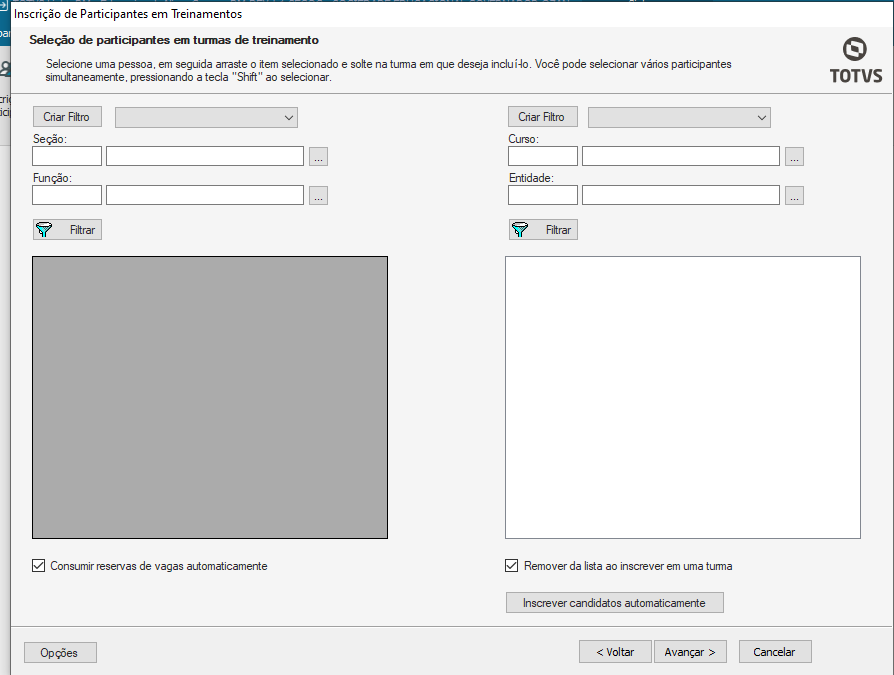This screenshot has width=894, height=675.
Task: Click the Cancelar button
Action: [774, 652]
